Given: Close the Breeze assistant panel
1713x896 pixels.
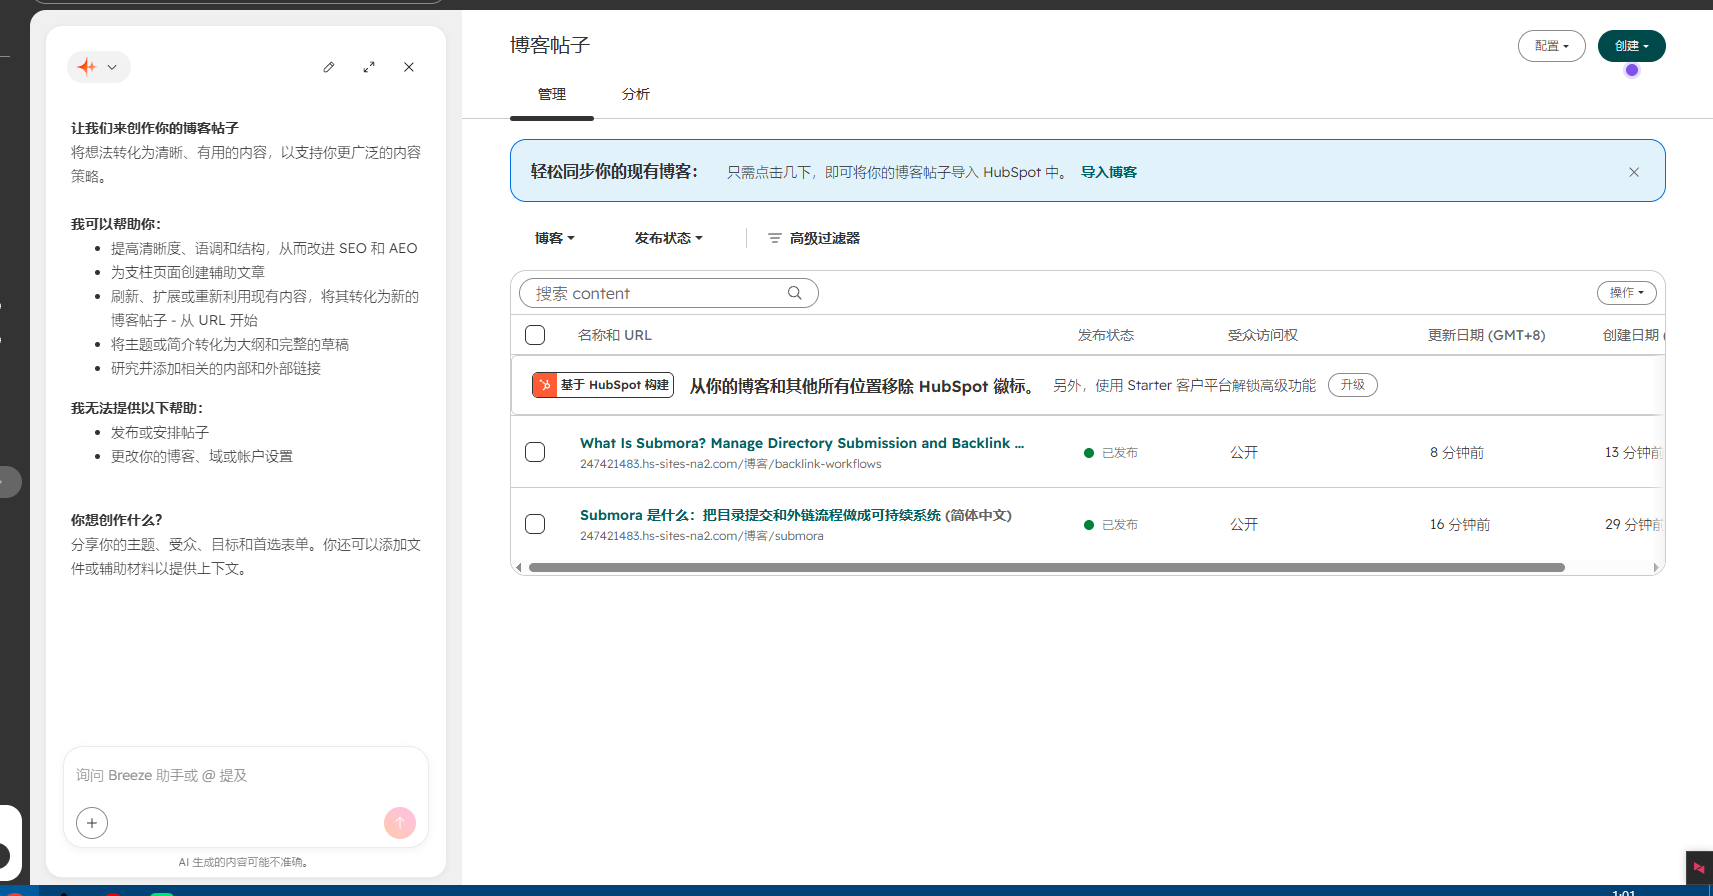Looking at the screenshot, I should 409,67.
